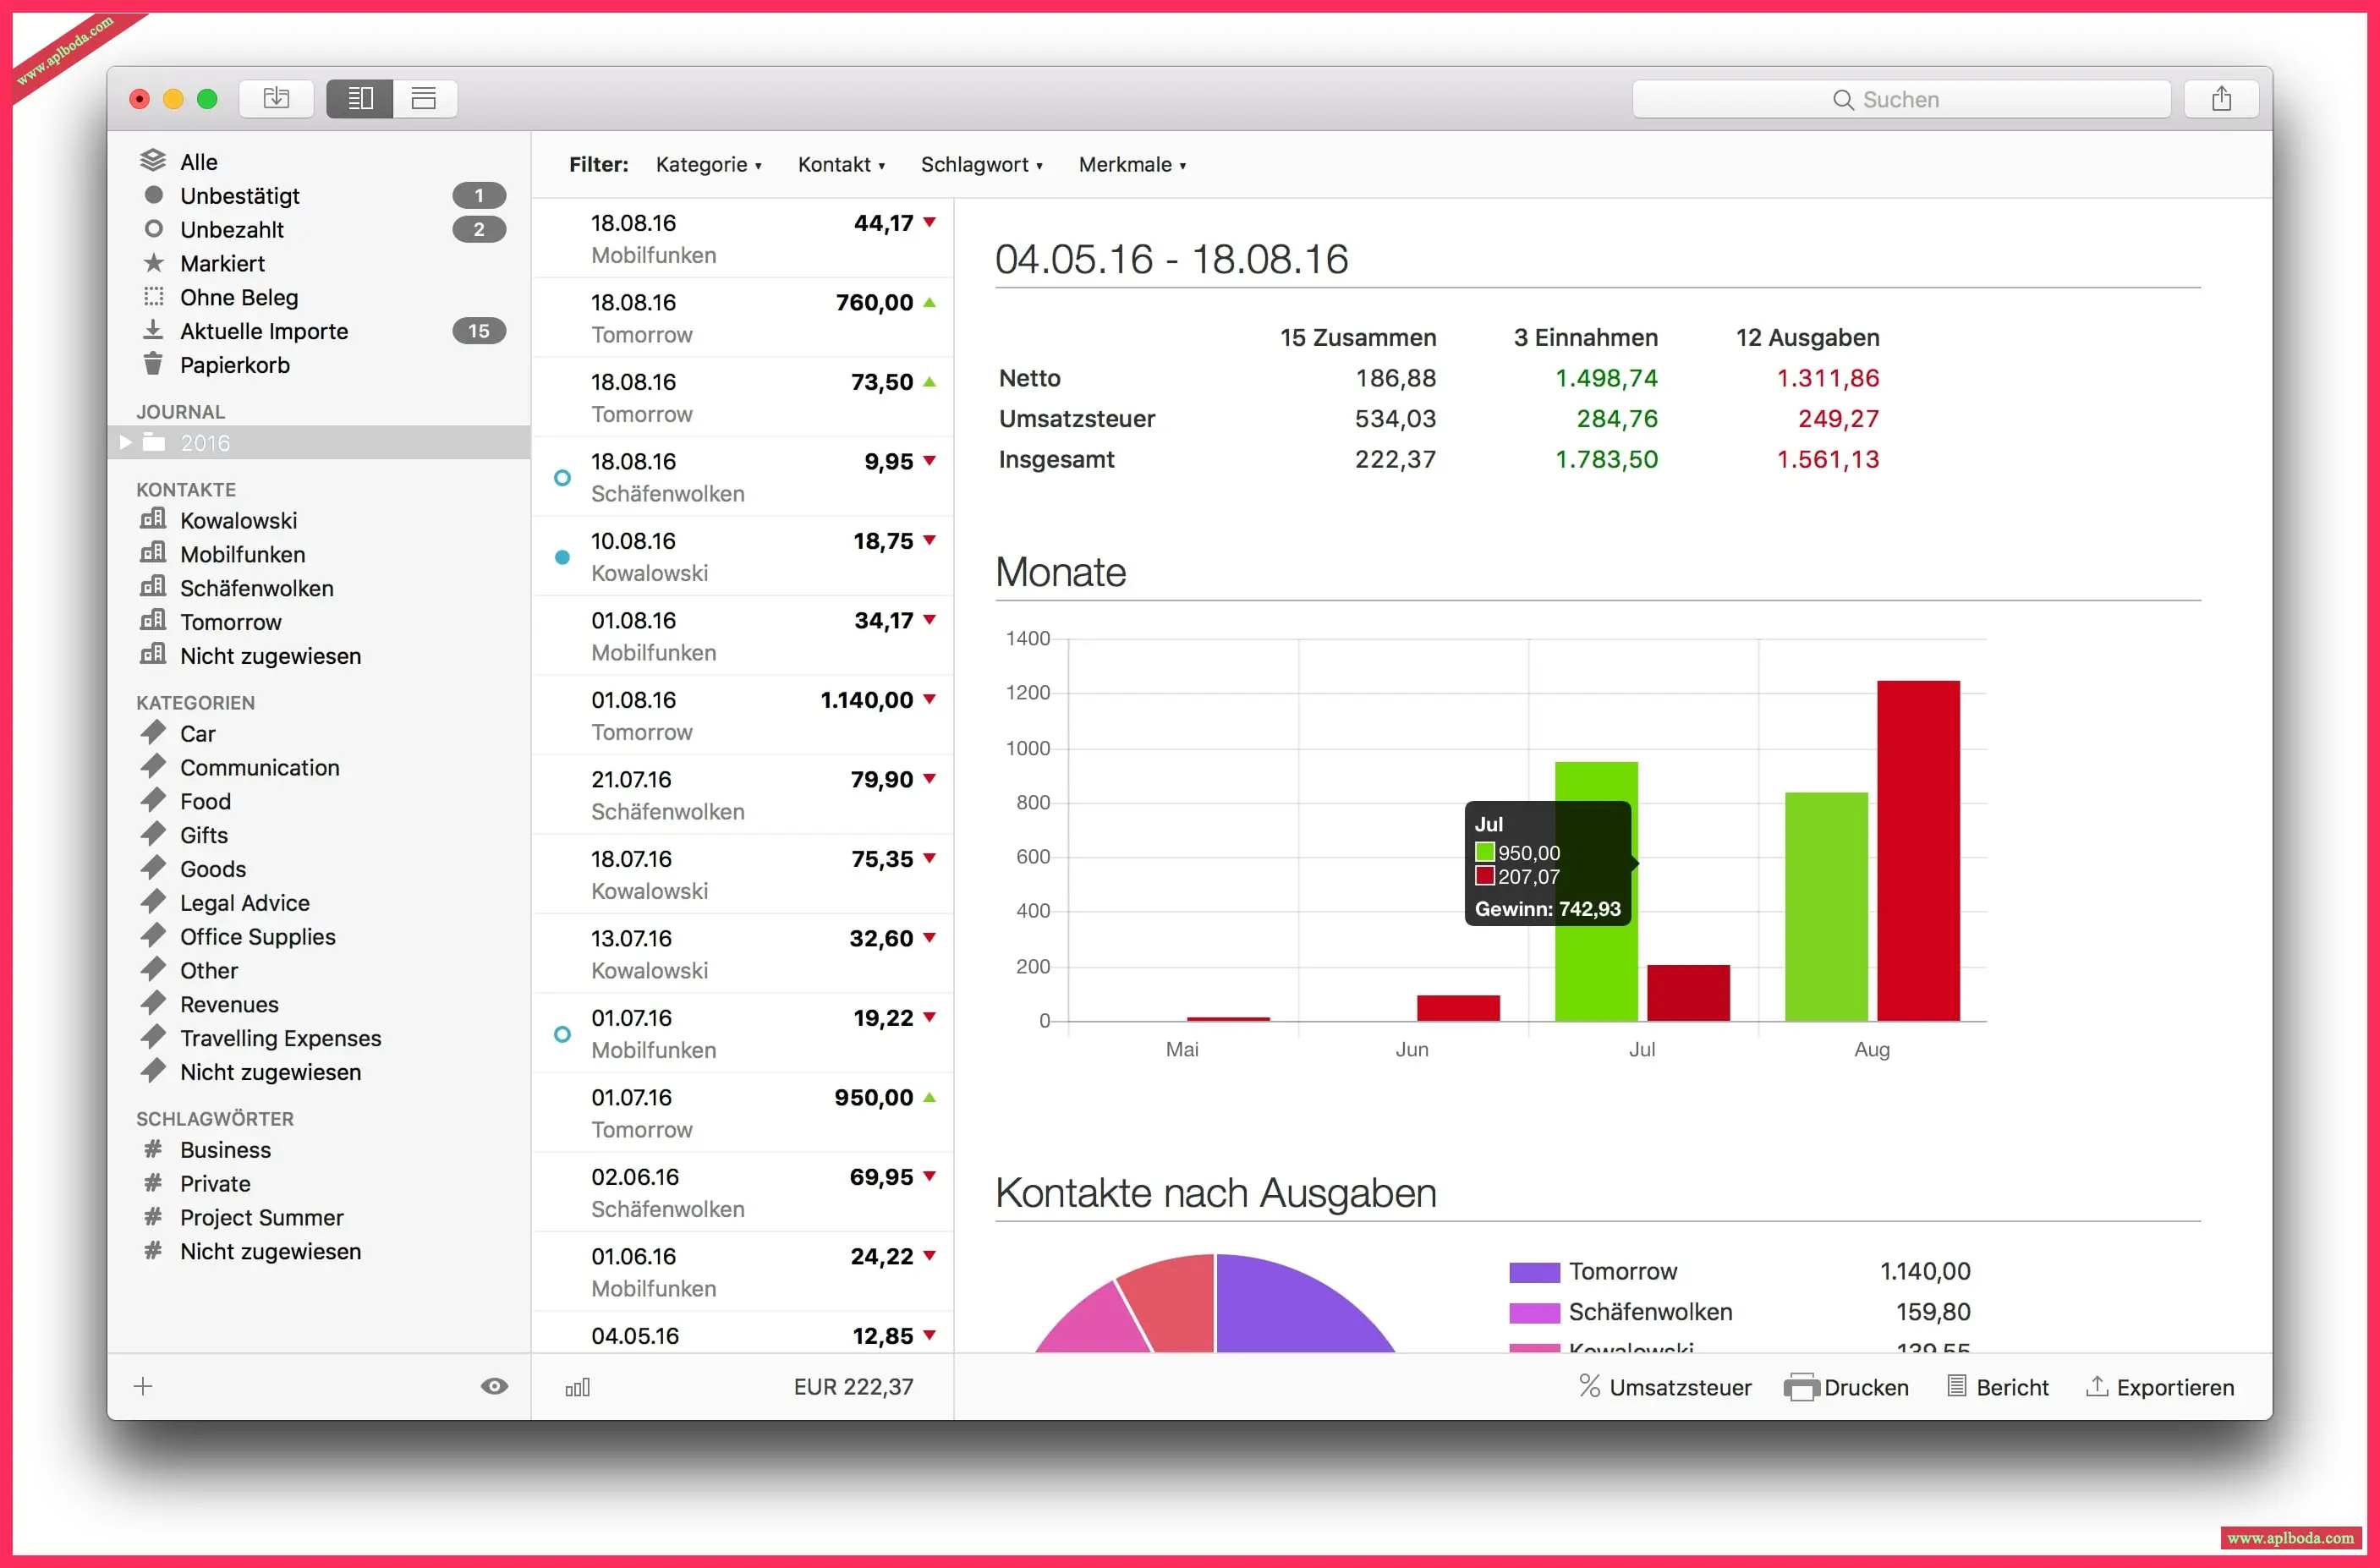This screenshot has width=2380, height=1568.
Task: Open the Papierkorb trash item
Action: [x=234, y=365]
